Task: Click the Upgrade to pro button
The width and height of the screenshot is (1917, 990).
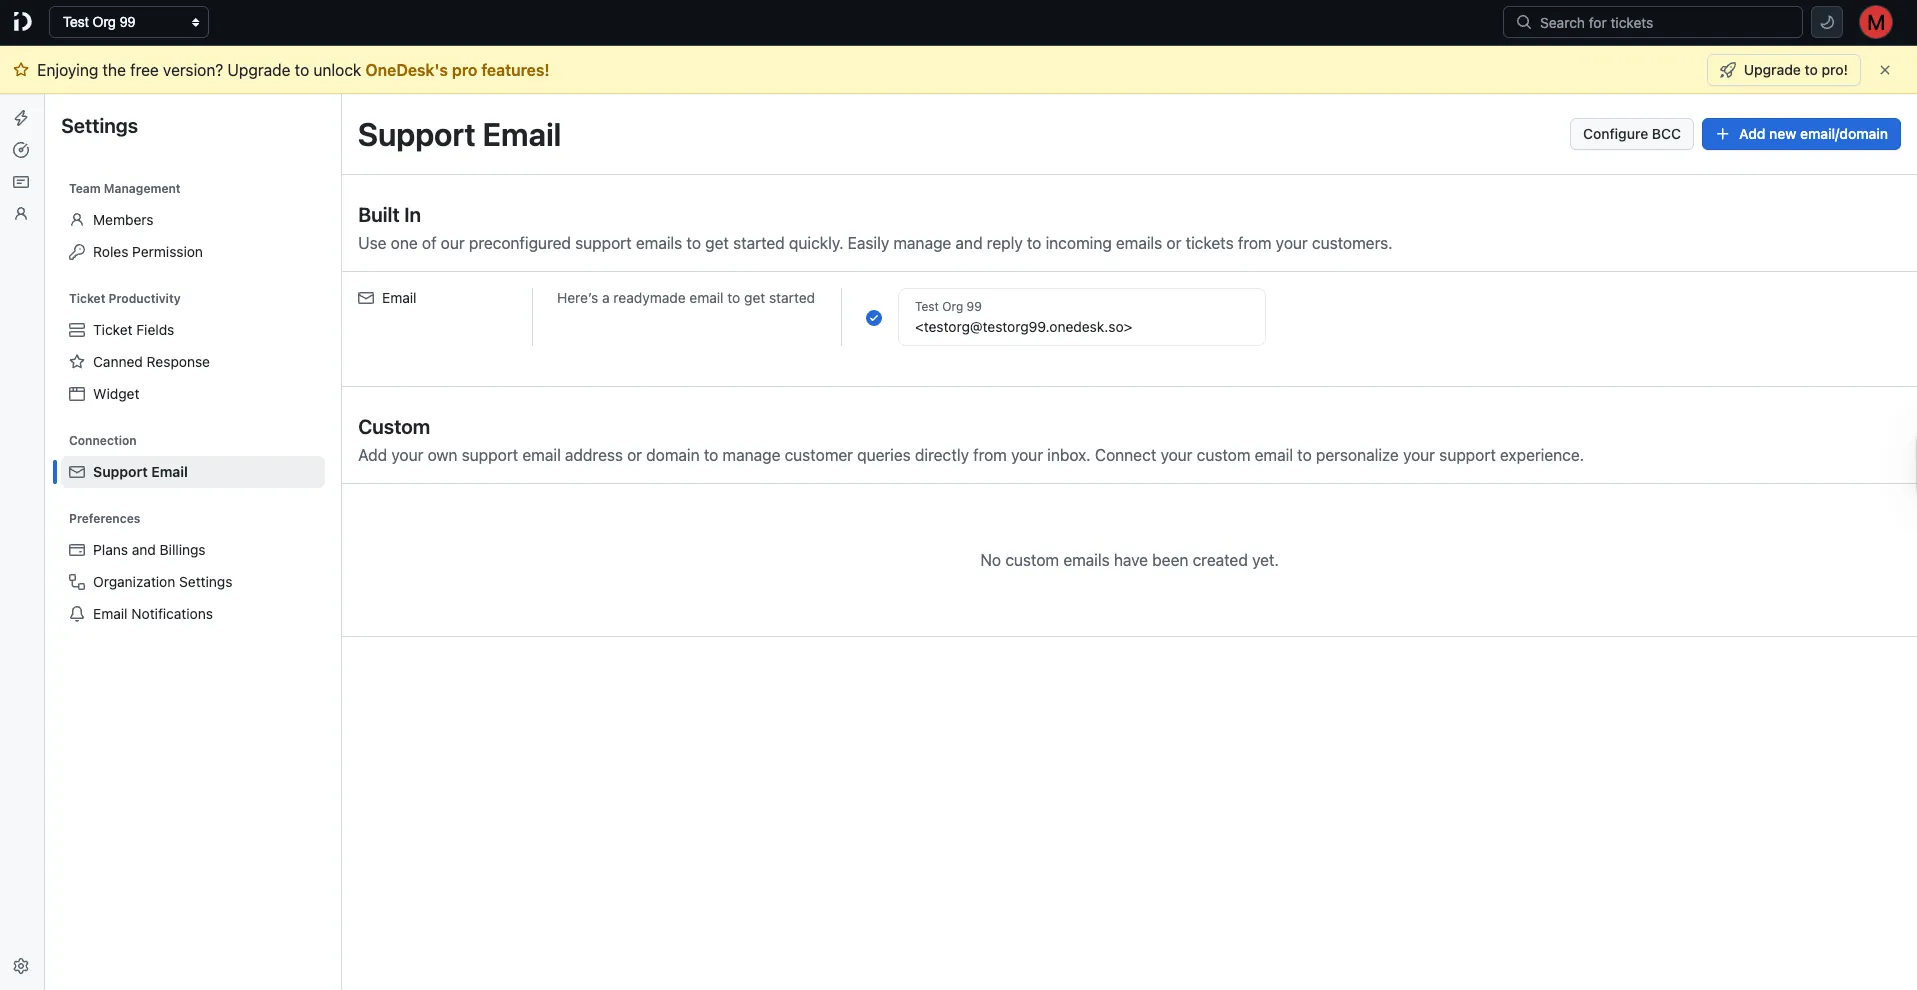Action: [x=1783, y=70]
